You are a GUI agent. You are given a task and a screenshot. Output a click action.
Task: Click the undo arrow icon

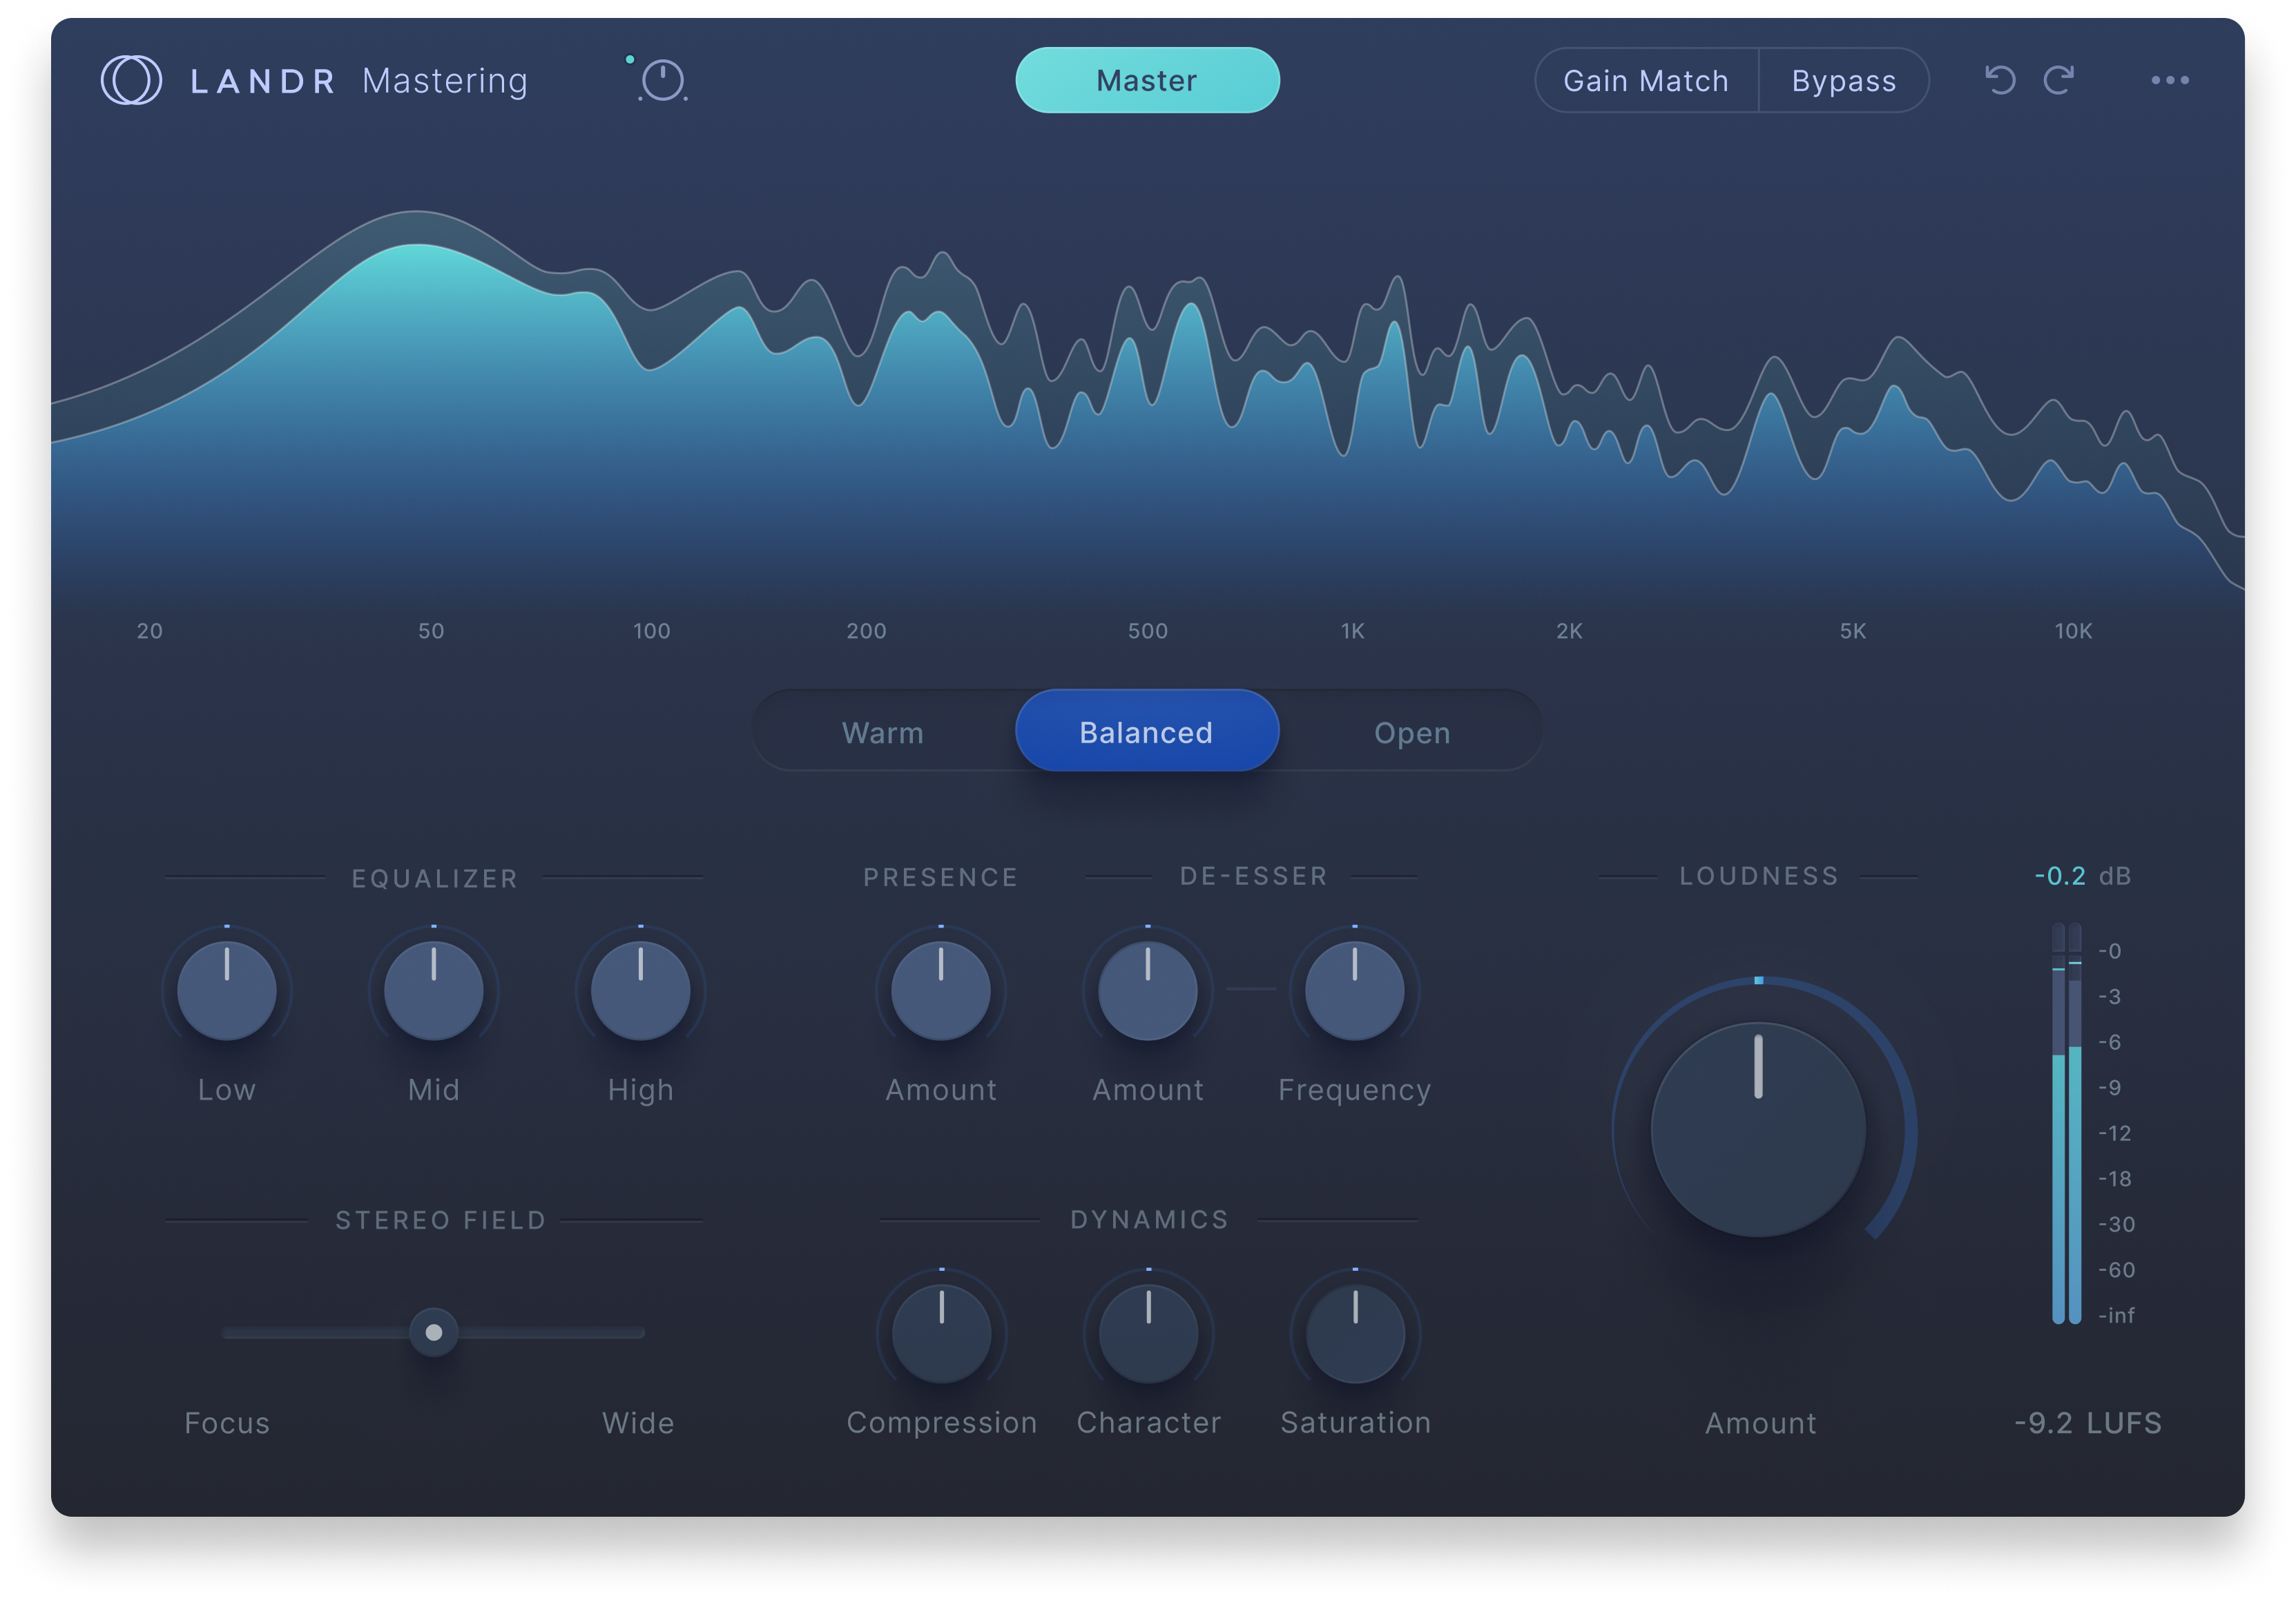point(2000,80)
